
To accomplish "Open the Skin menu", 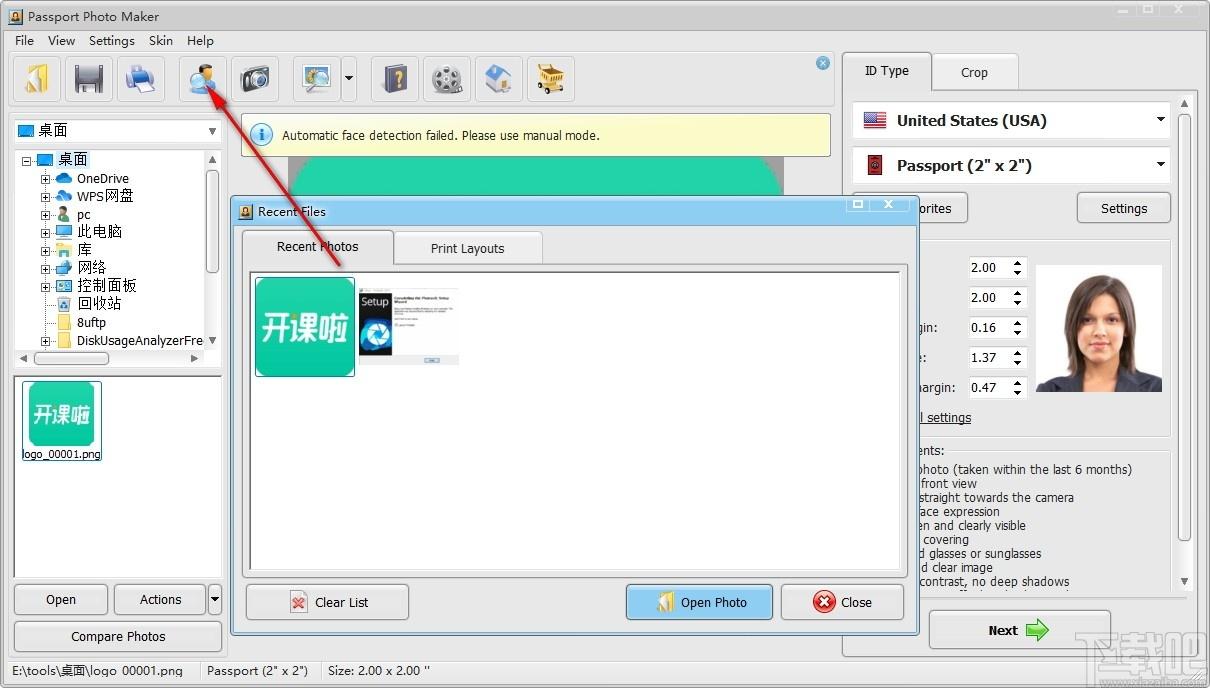I will click(x=161, y=41).
